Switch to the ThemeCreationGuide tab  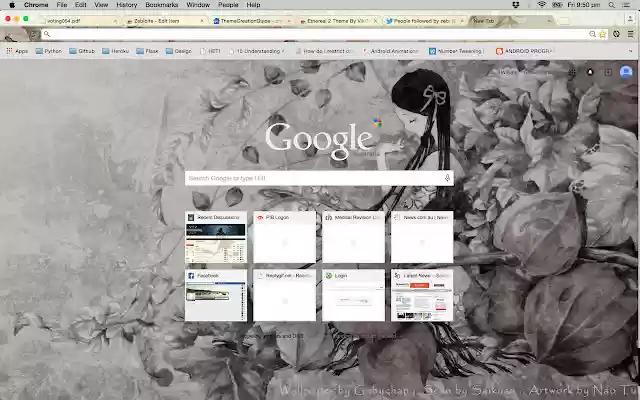coord(252,21)
